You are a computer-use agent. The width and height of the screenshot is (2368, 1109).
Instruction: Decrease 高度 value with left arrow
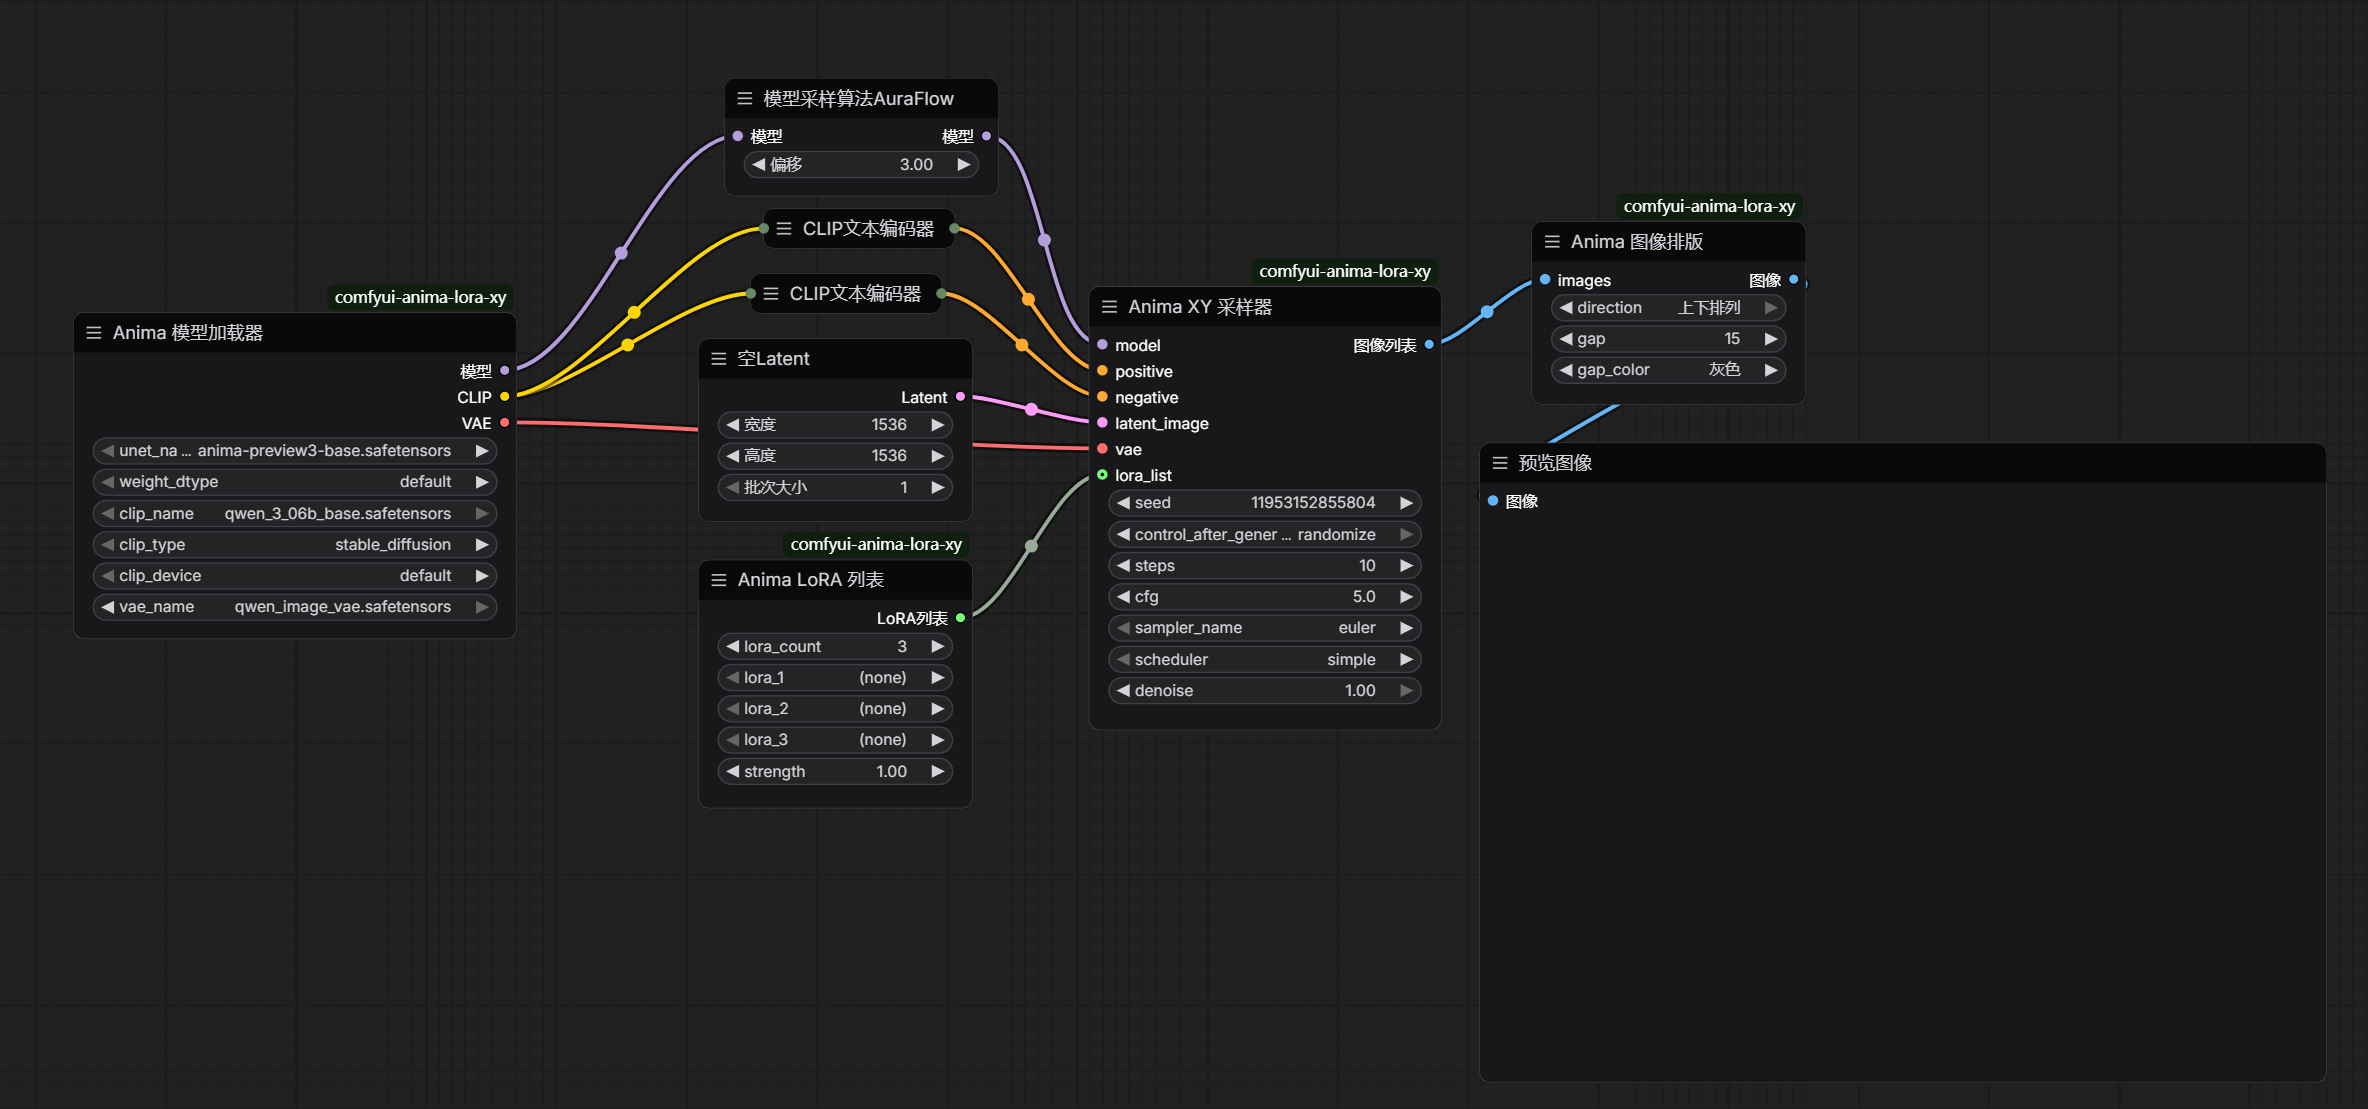[732, 456]
